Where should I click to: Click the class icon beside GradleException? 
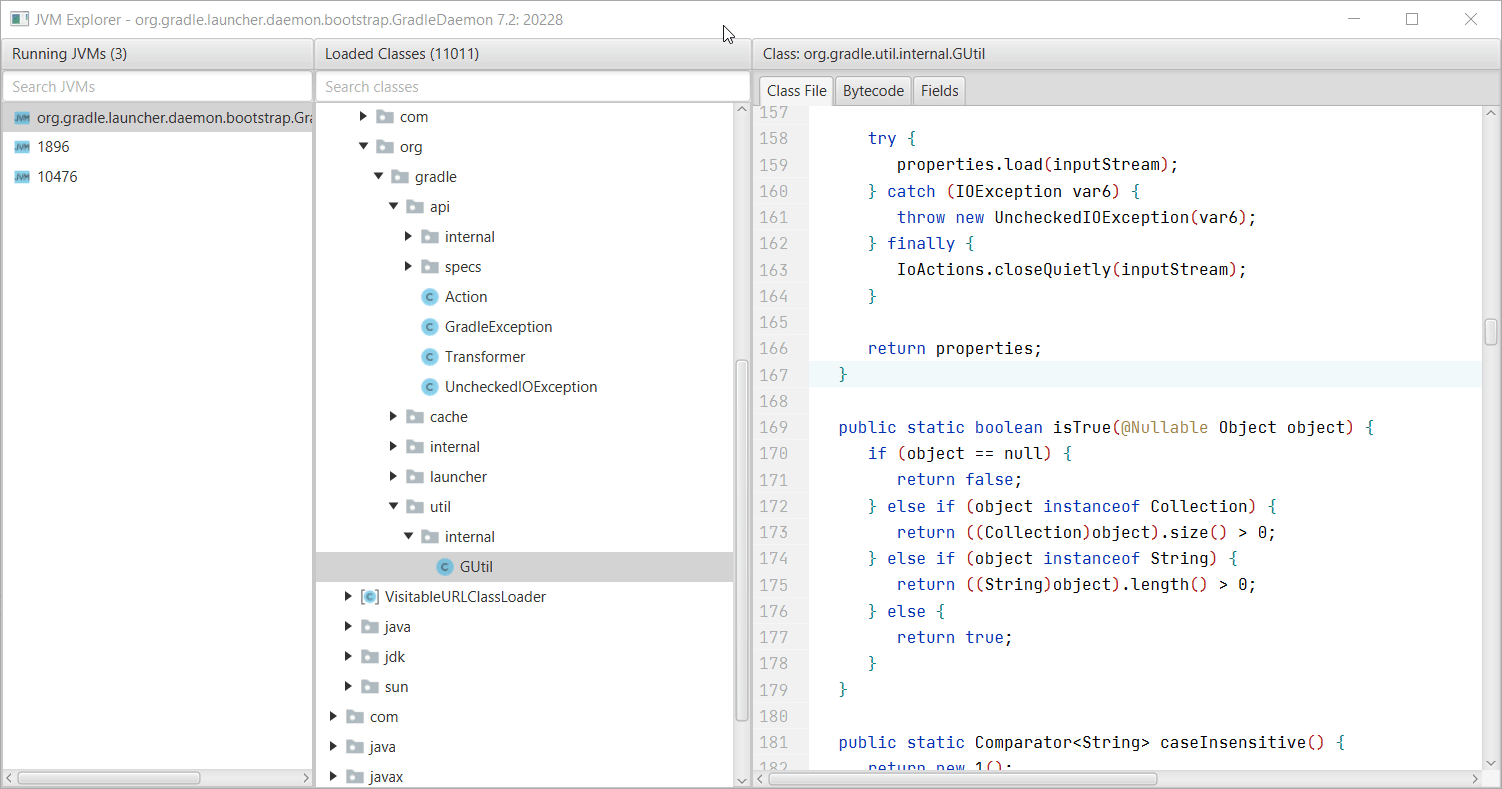click(x=430, y=327)
